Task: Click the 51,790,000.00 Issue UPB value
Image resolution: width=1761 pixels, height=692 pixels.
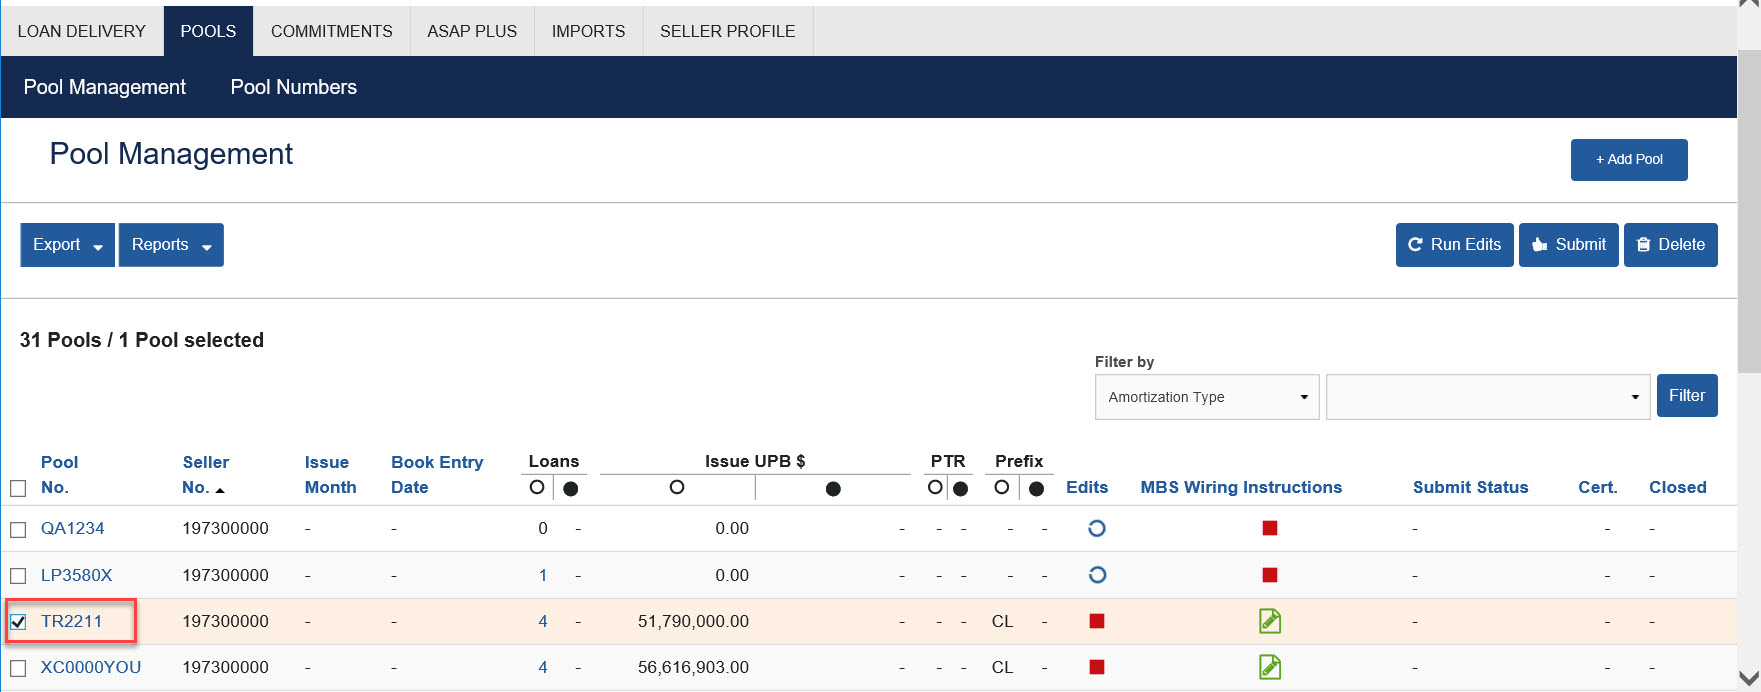Action: tap(693, 621)
